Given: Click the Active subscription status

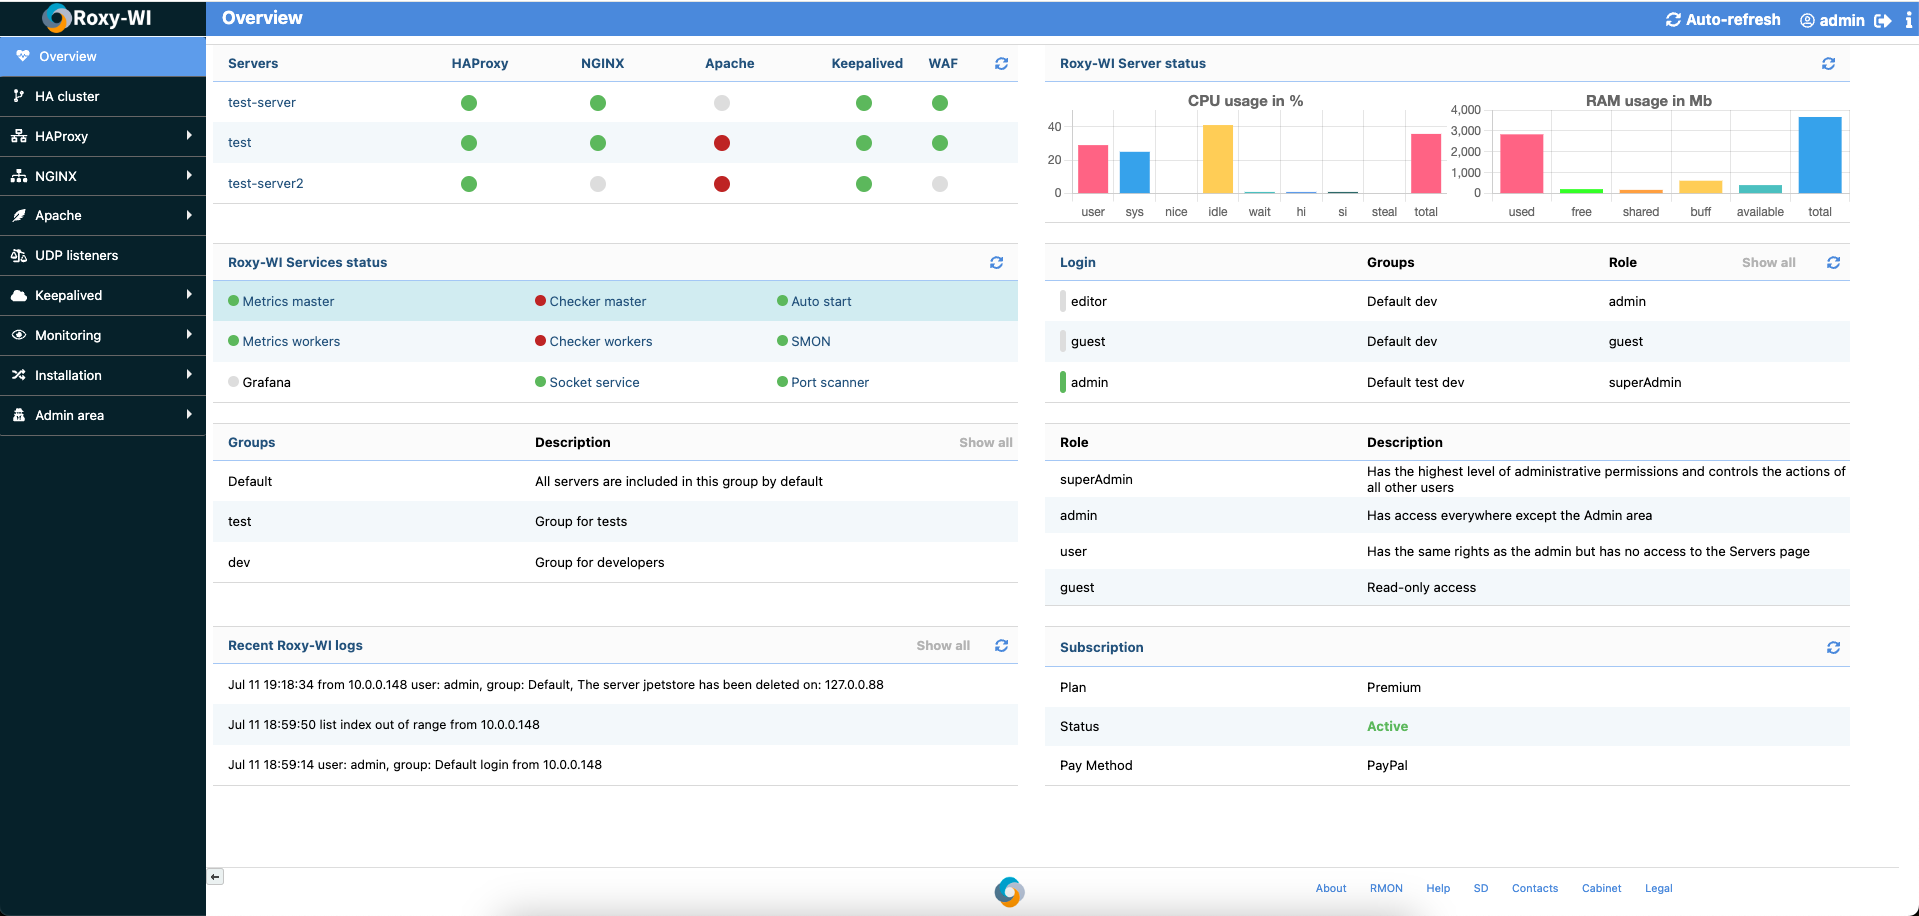Looking at the screenshot, I should pyautogui.click(x=1387, y=726).
